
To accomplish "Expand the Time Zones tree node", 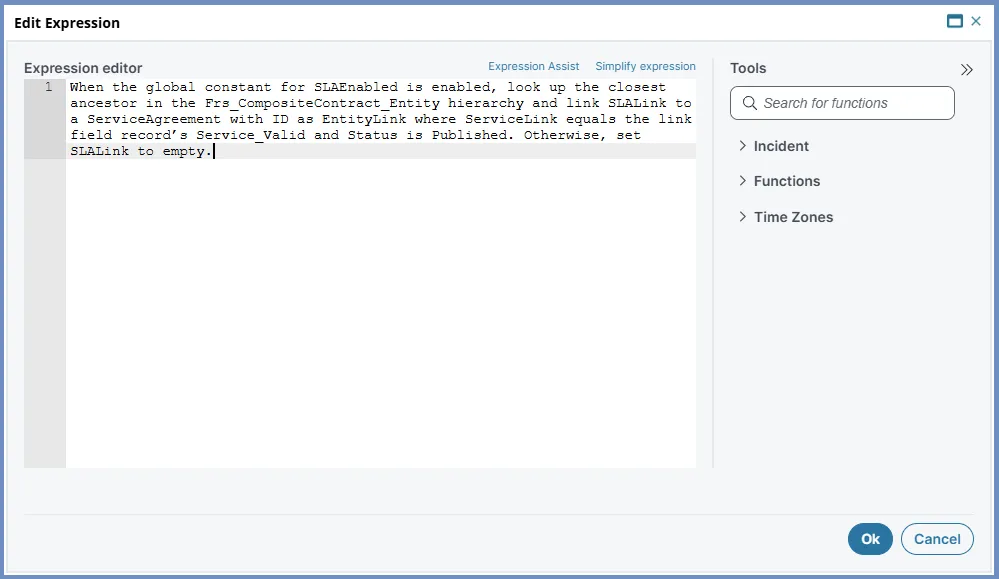I will pos(742,217).
